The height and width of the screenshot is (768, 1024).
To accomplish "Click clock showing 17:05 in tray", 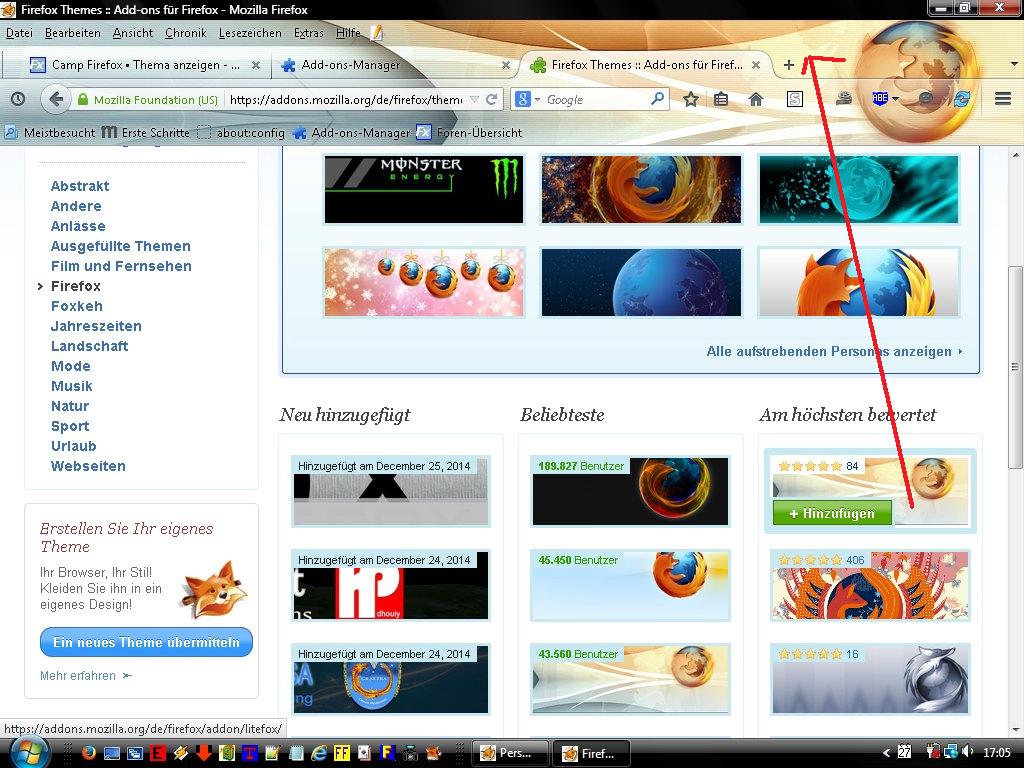I will (x=996, y=752).
